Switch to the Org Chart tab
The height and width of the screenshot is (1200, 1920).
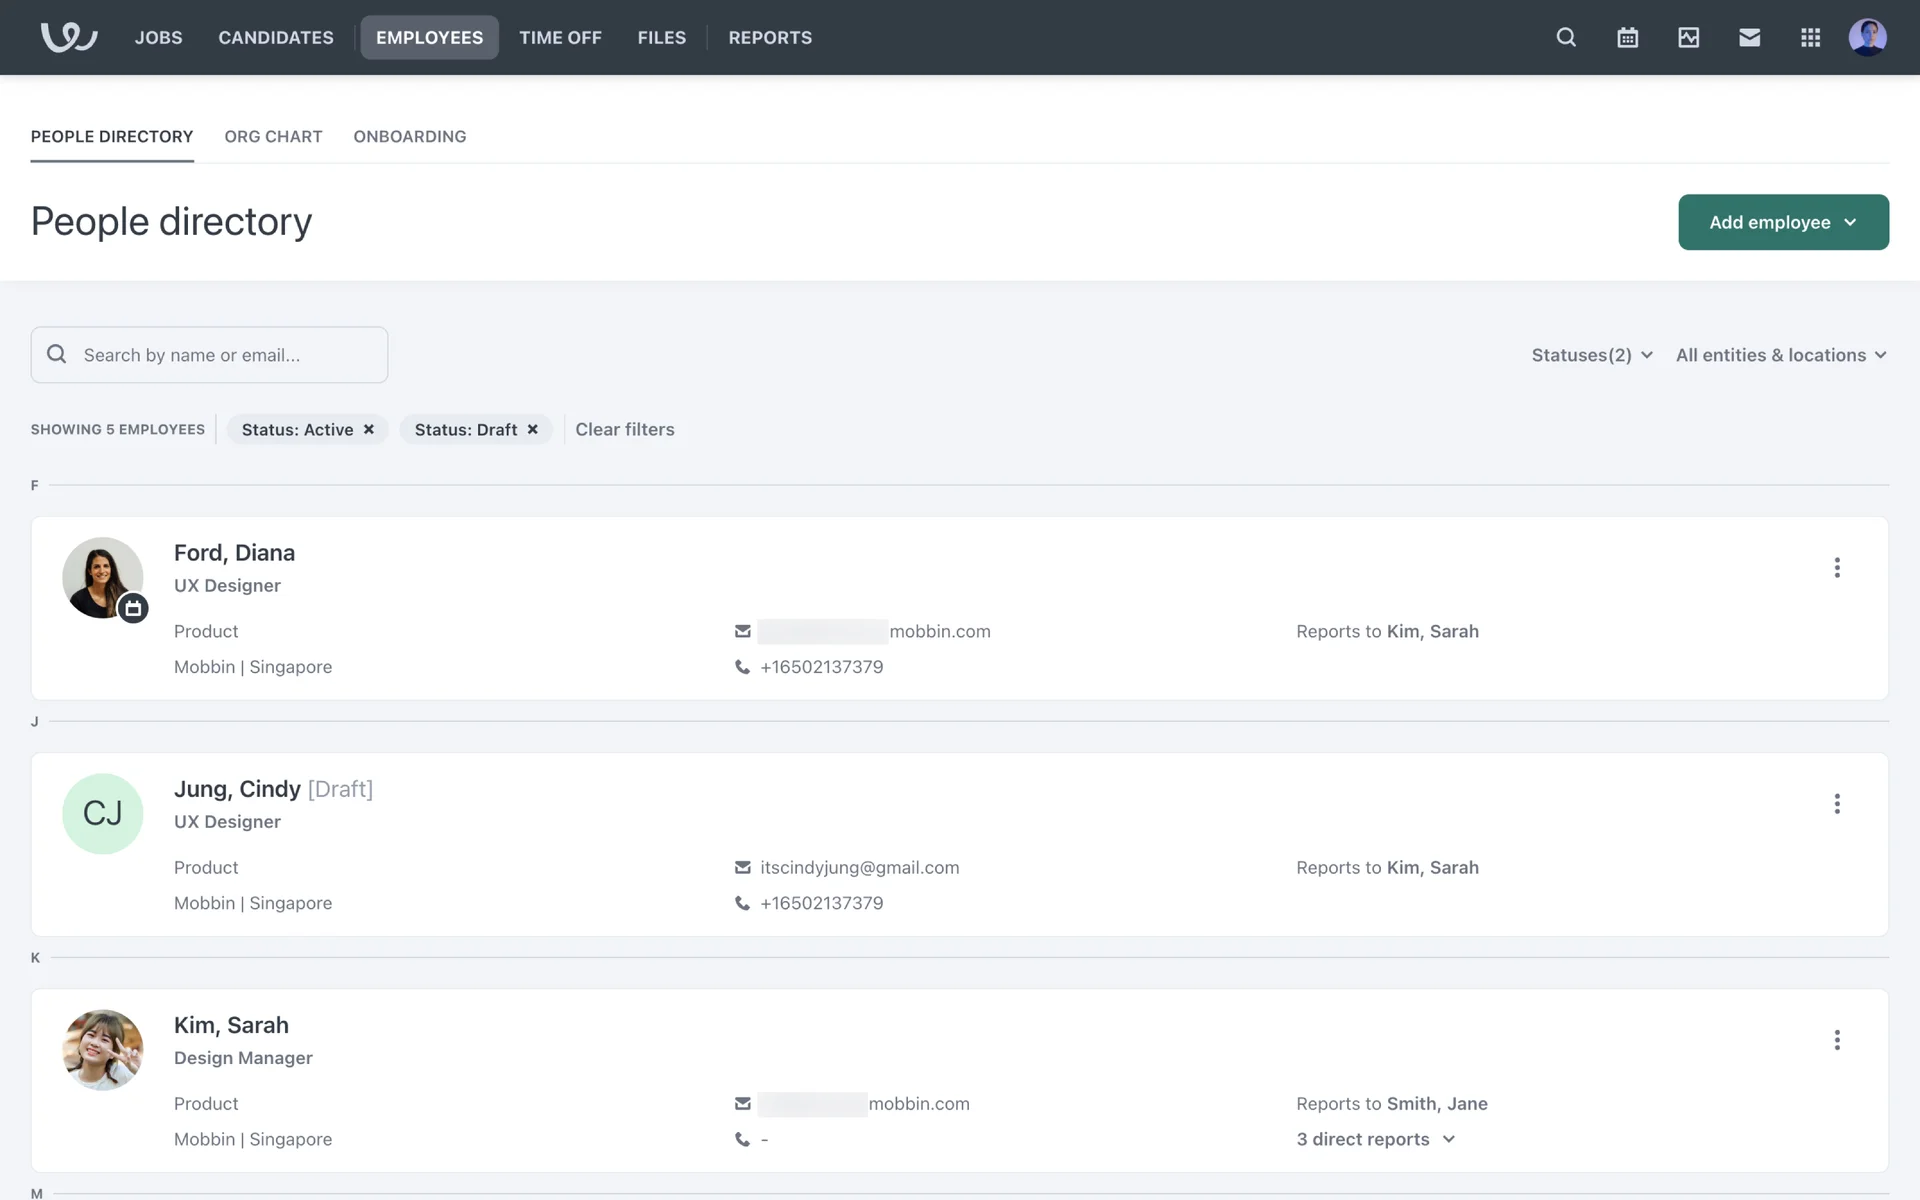click(x=273, y=136)
